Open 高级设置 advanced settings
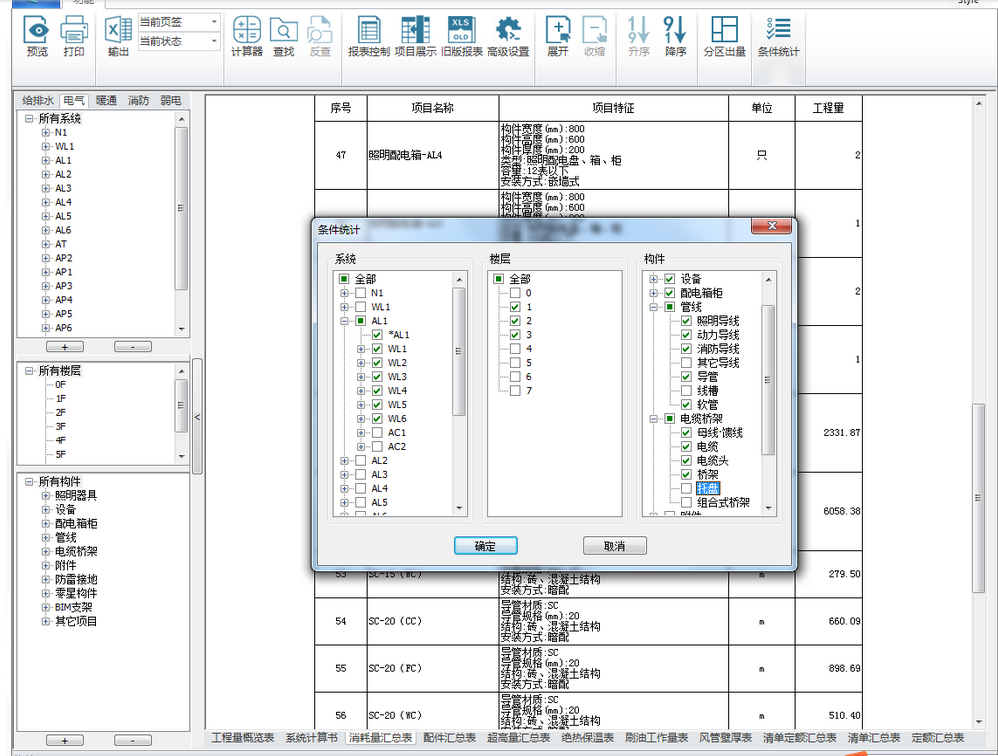The width and height of the screenshot is (998, 756). (x=508, y=36)
